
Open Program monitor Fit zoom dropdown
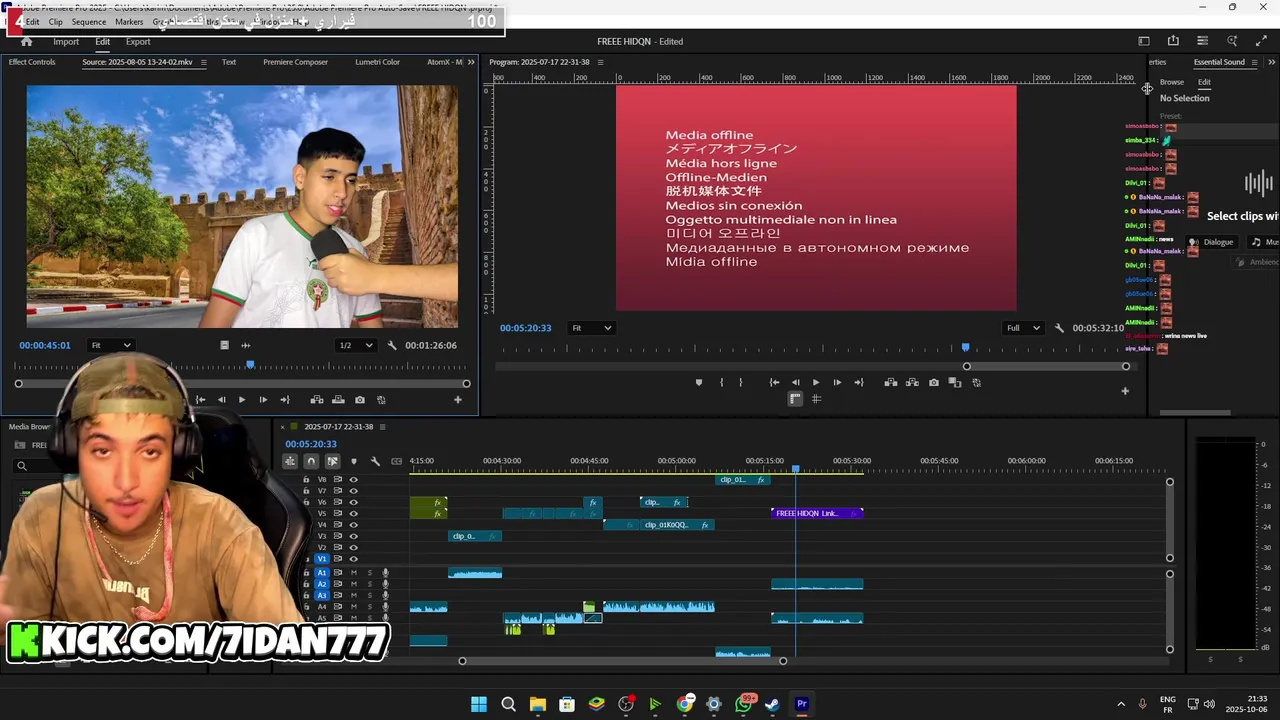[590, 328]
